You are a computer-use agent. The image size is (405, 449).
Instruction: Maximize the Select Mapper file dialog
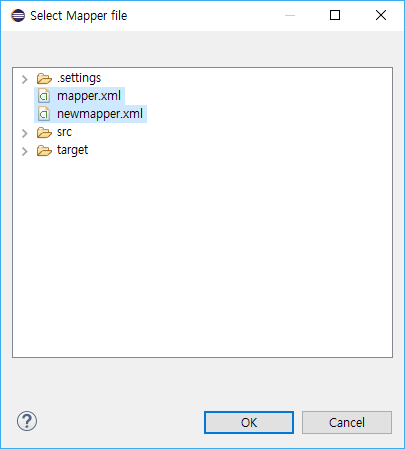(x=335, y=15)
